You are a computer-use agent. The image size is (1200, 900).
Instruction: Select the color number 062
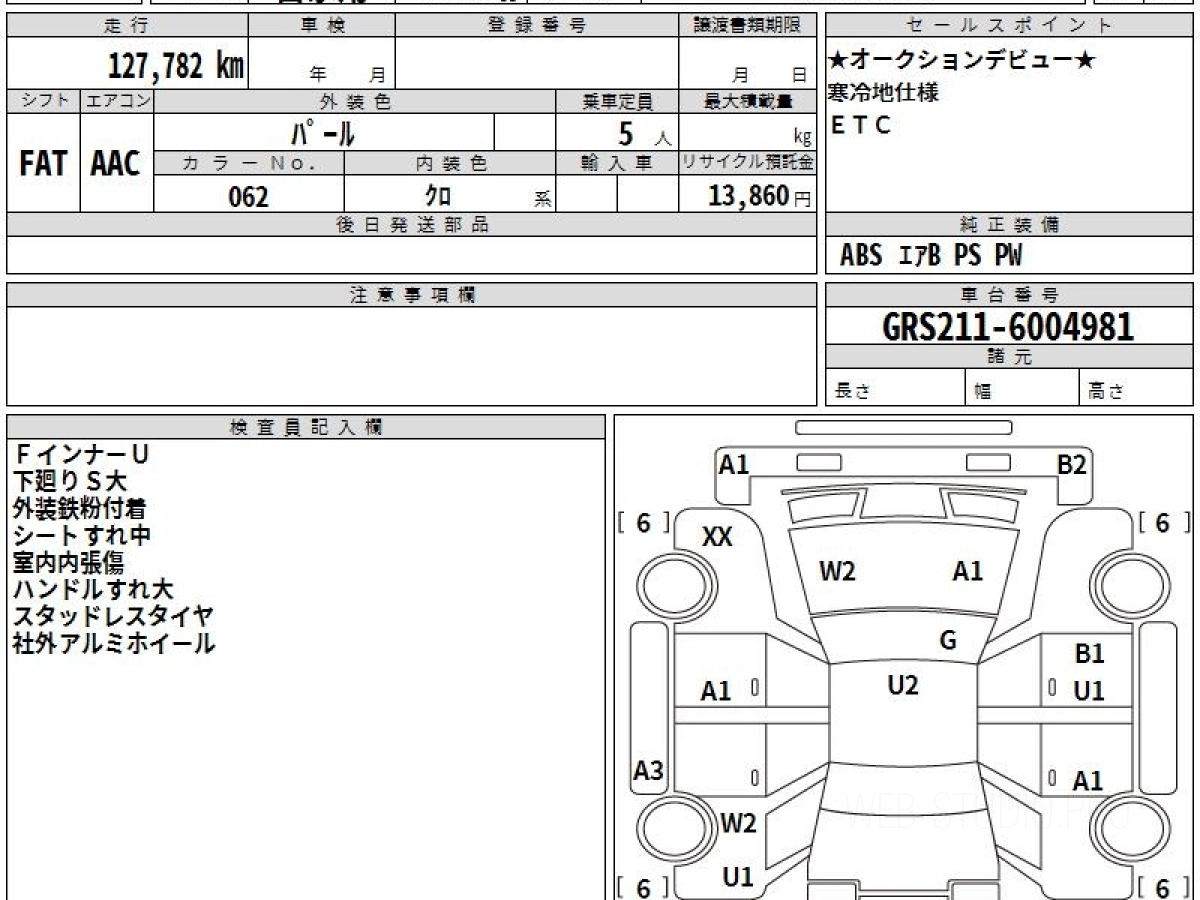[249, 196]
